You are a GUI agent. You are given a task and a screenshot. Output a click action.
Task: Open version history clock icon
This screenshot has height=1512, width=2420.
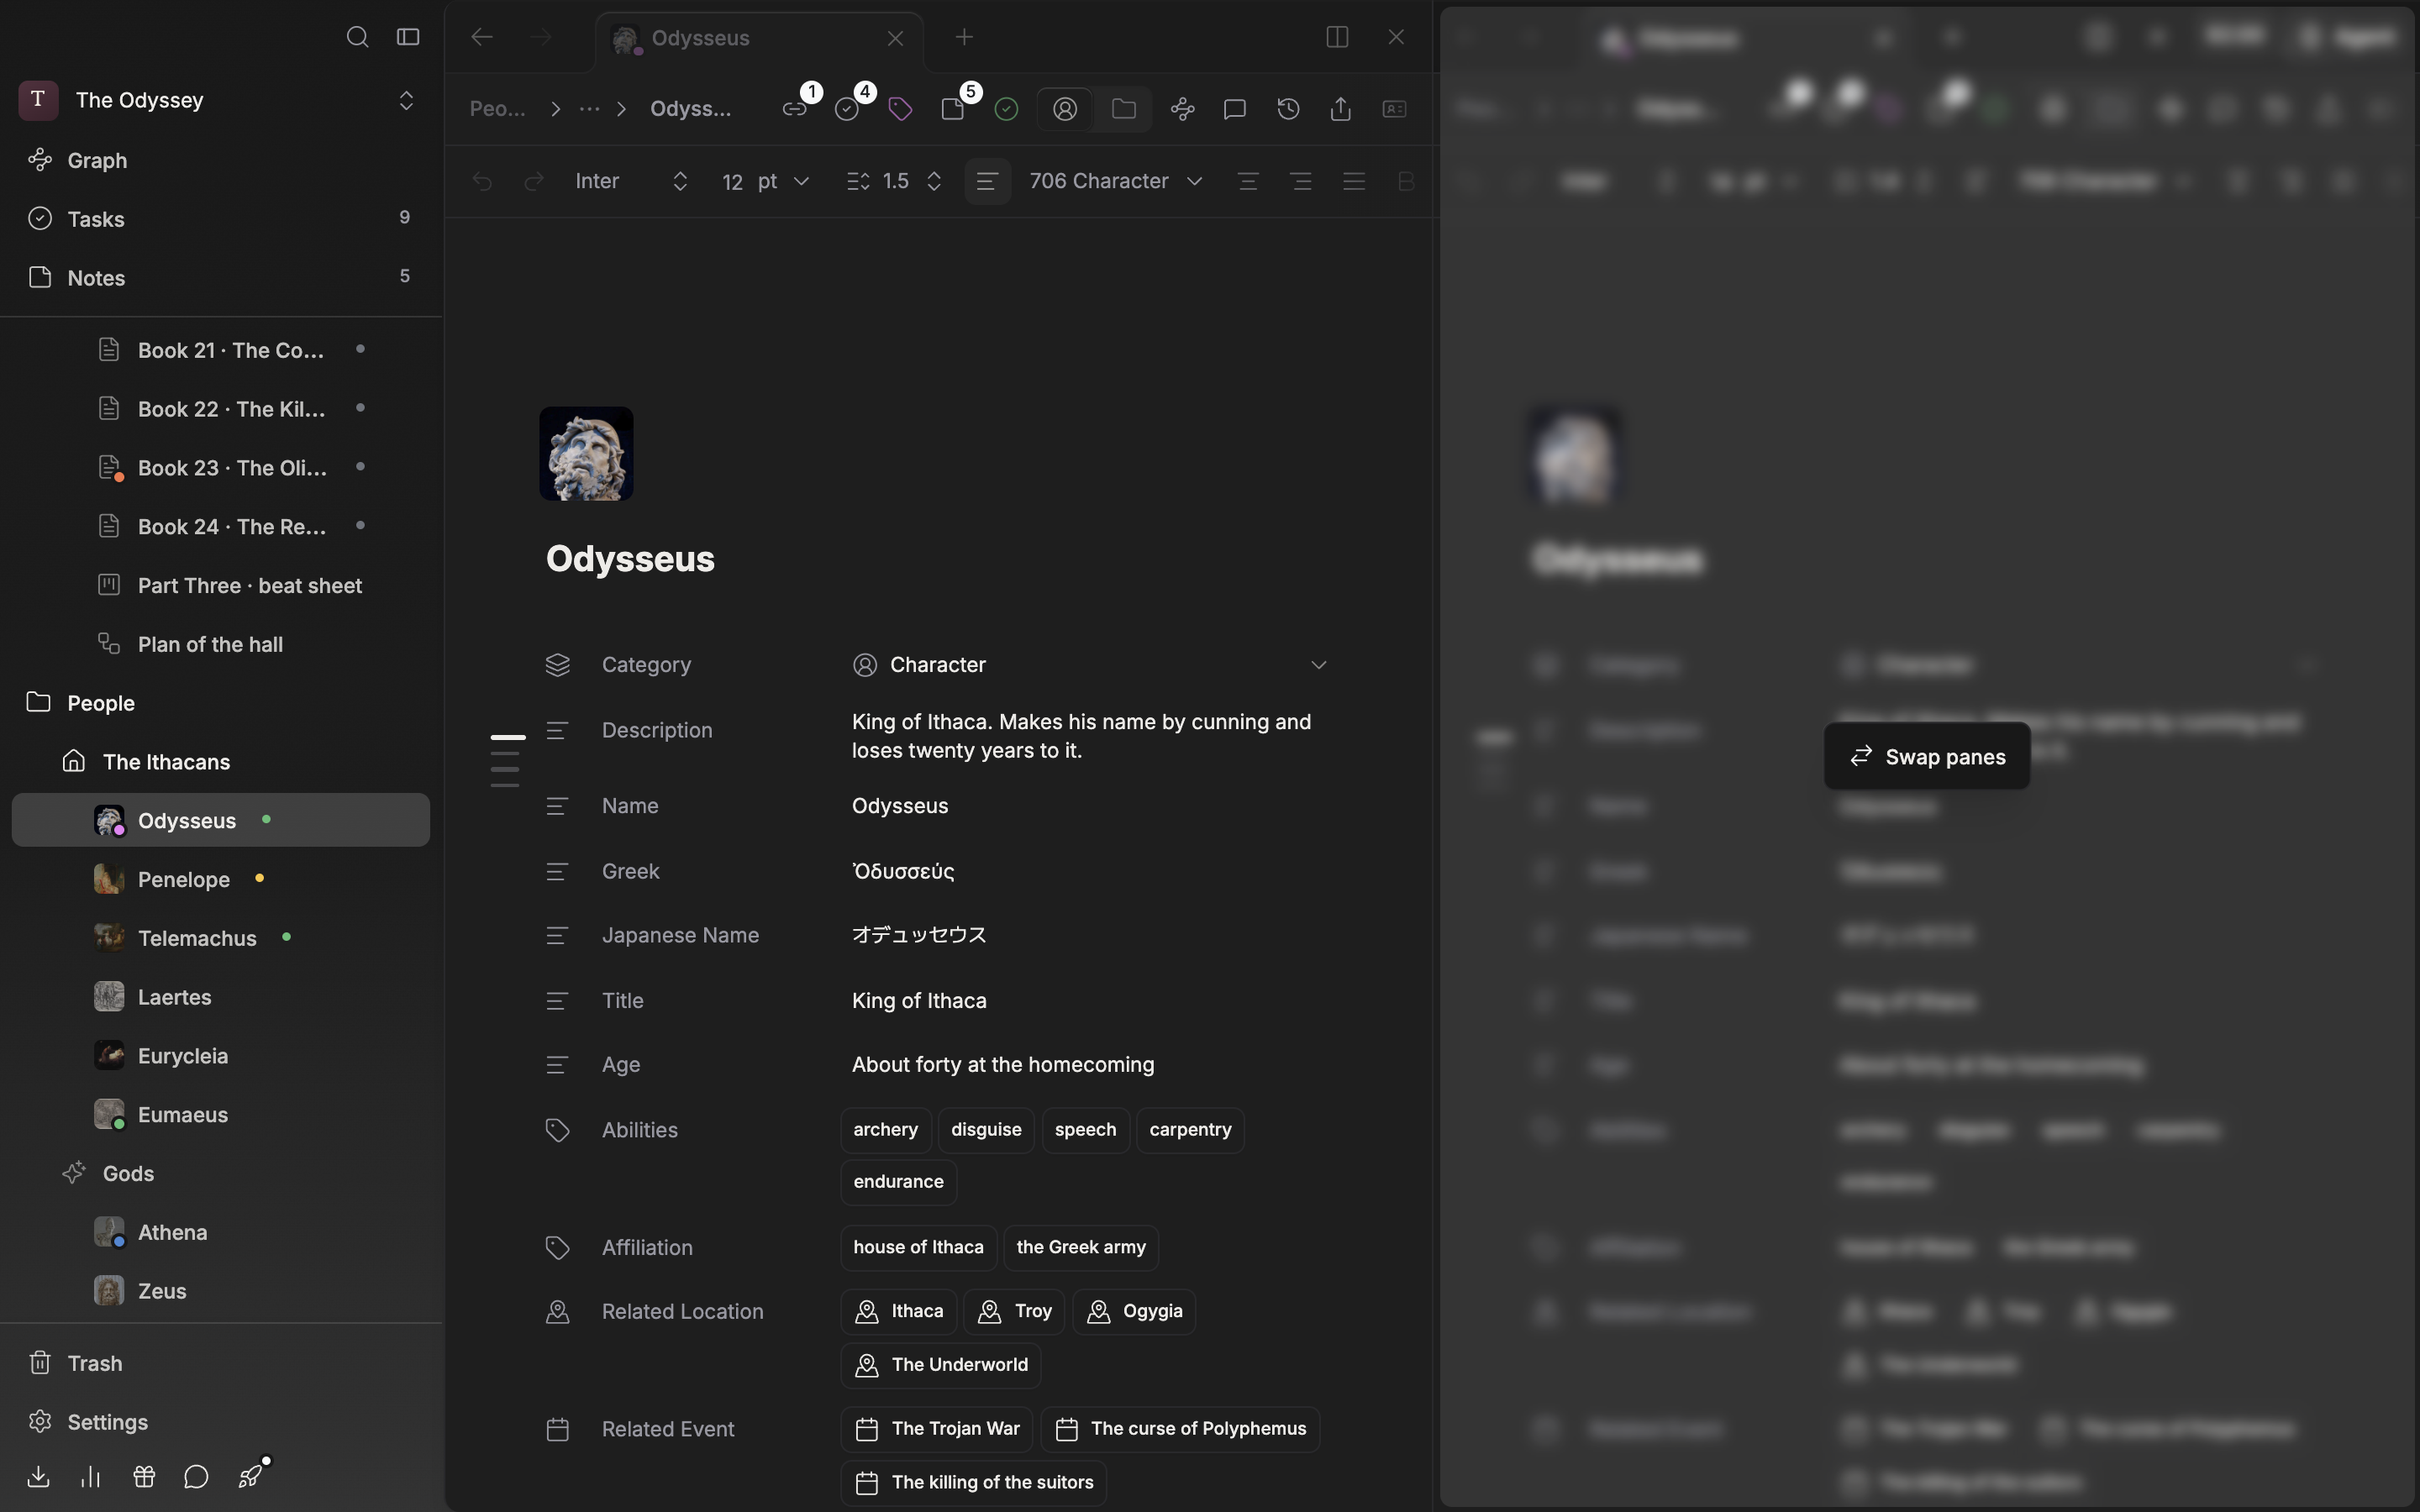pyautogui.click(x=1288, y=109)
